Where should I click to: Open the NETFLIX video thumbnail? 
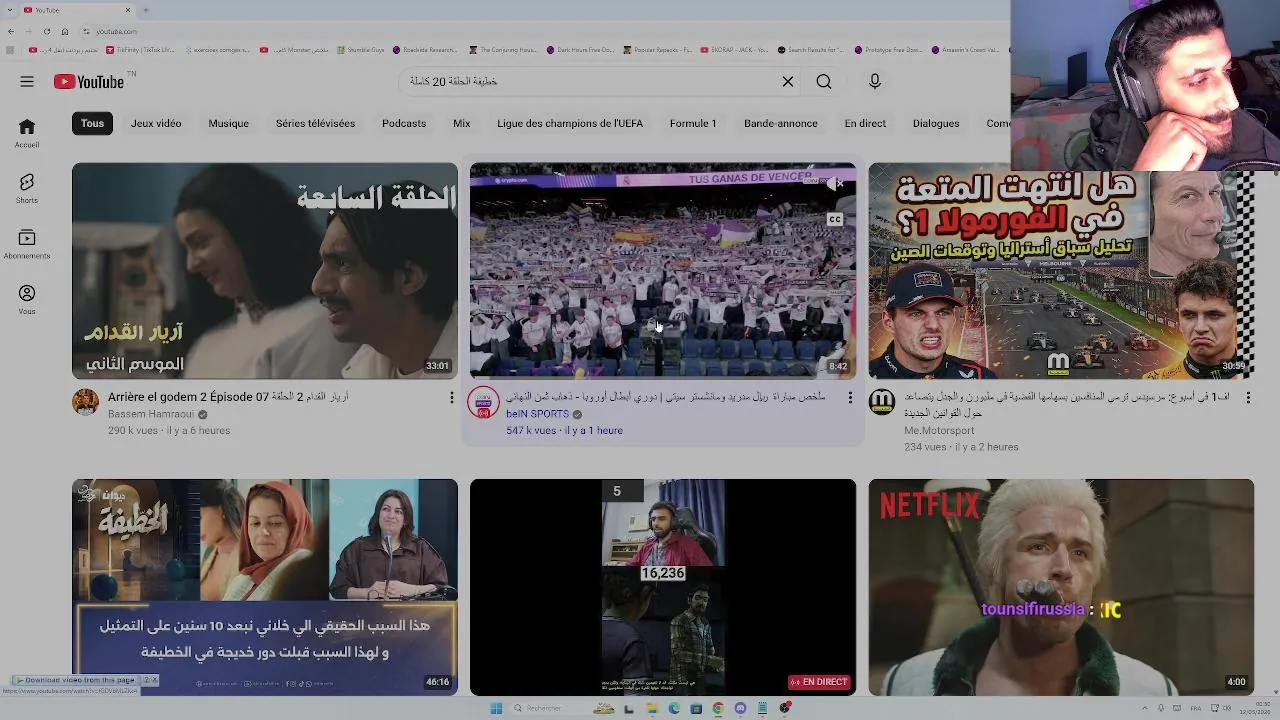[1061, 587]
